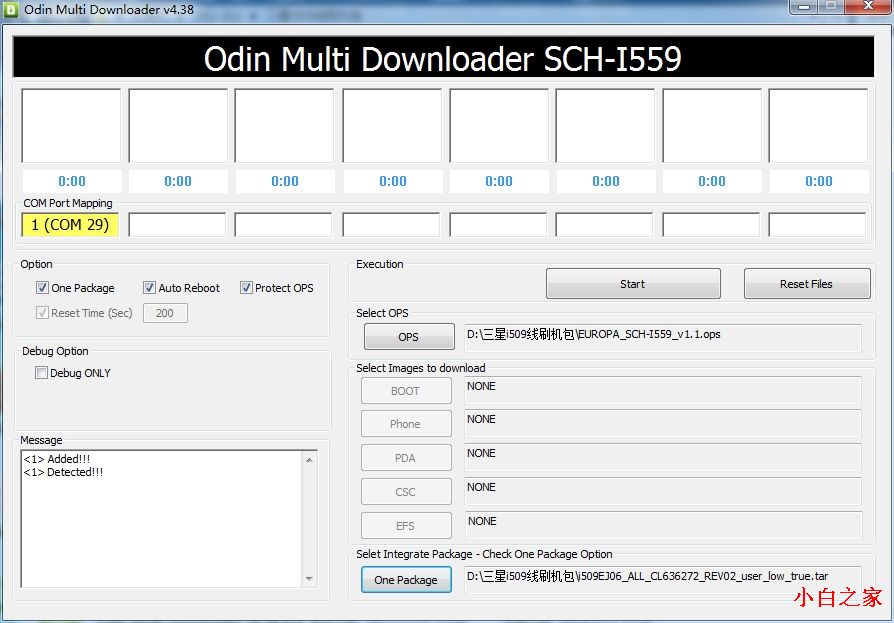
Task: Select the 1 (COM 29) port mapping box
Action: pos(70,225)
